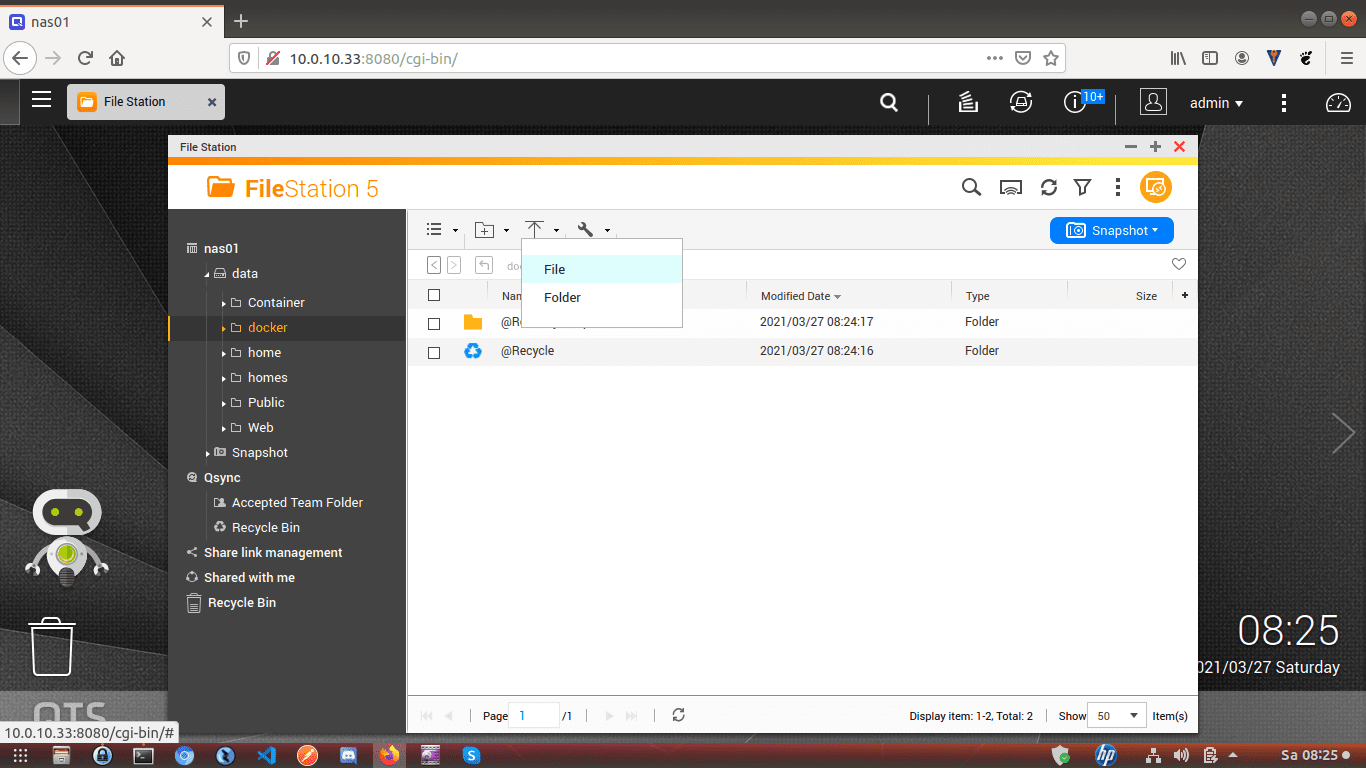Check the first folder row checkbox
The height and width of the screenshot is (768, 1366).
click(434, 324)
